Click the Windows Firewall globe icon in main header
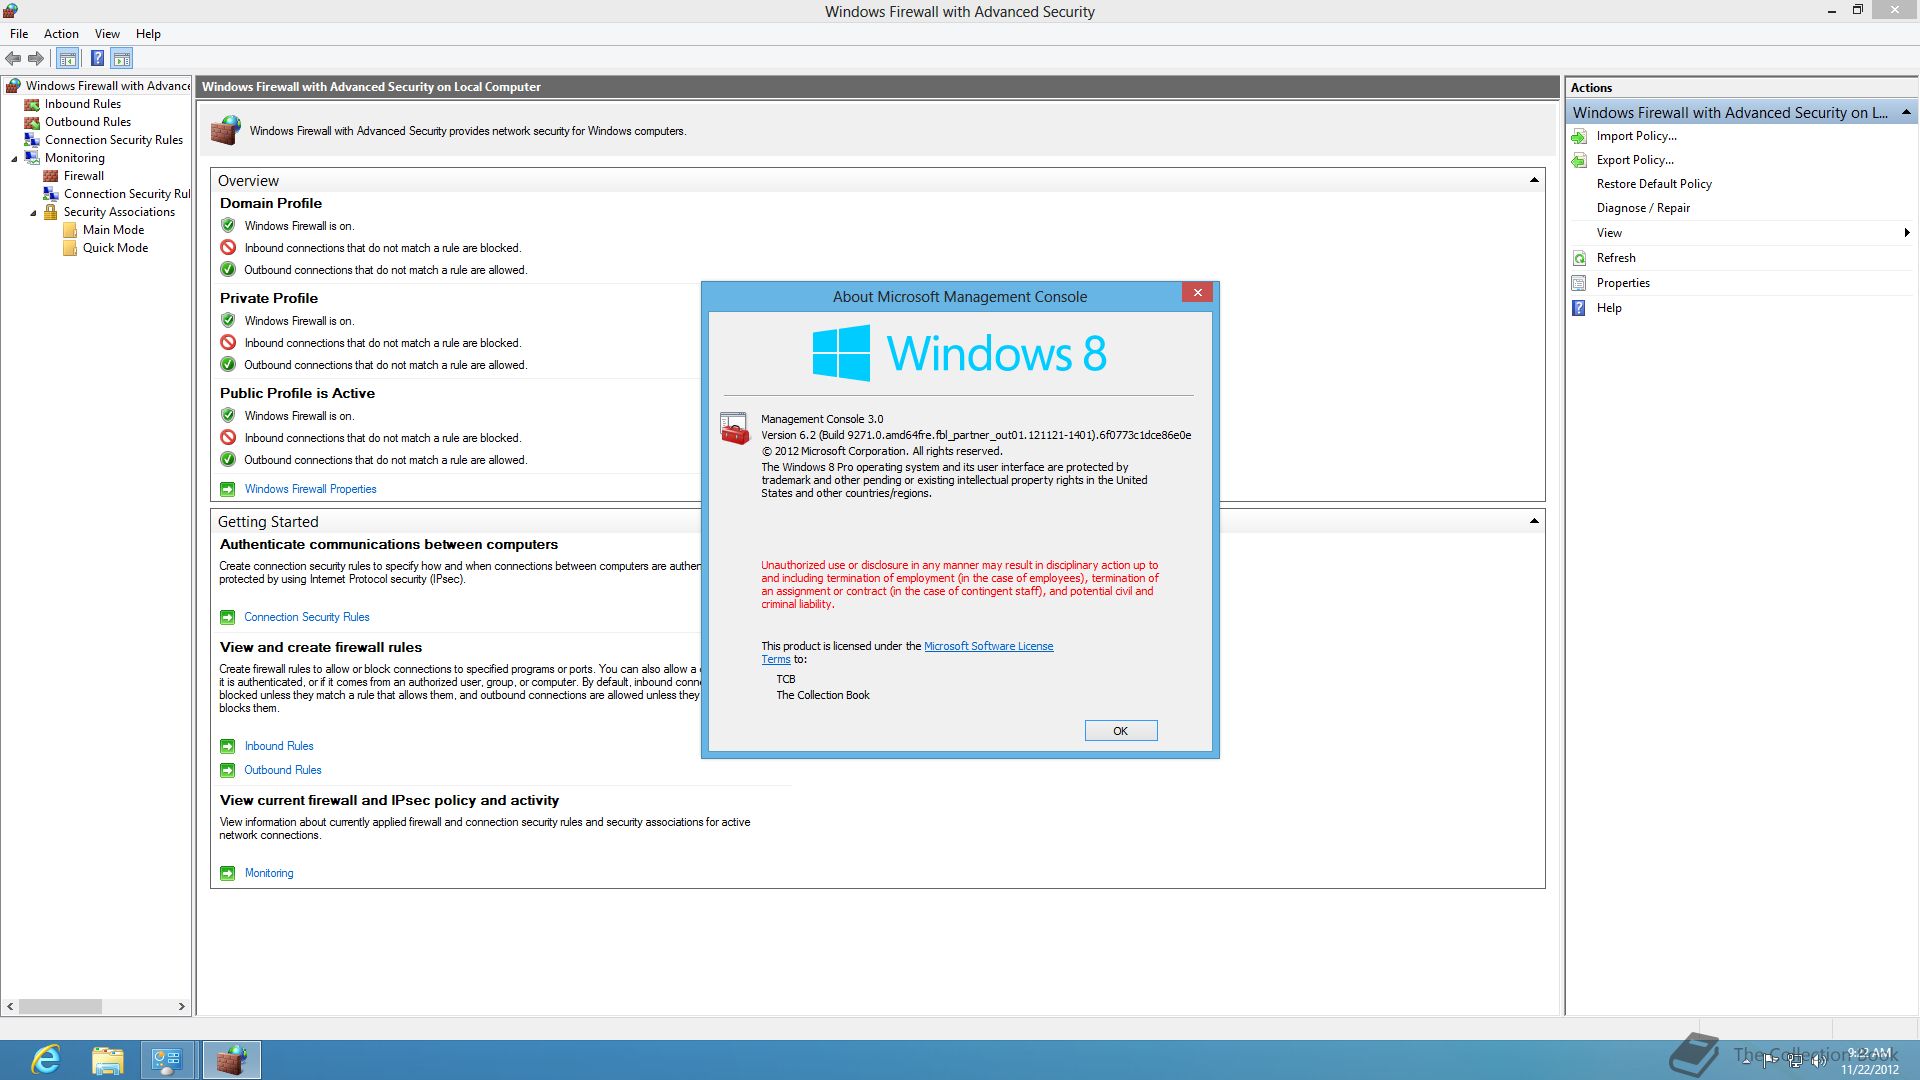 [226, 130]
